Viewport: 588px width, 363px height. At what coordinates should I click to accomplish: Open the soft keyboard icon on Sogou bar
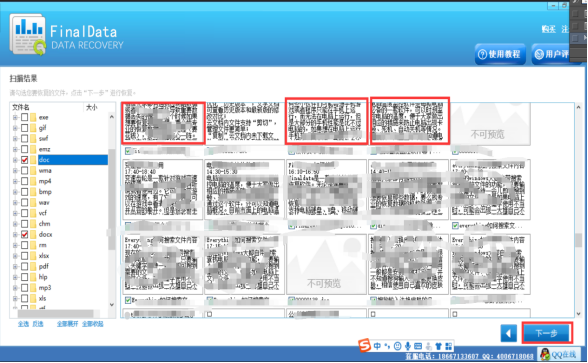418,346
